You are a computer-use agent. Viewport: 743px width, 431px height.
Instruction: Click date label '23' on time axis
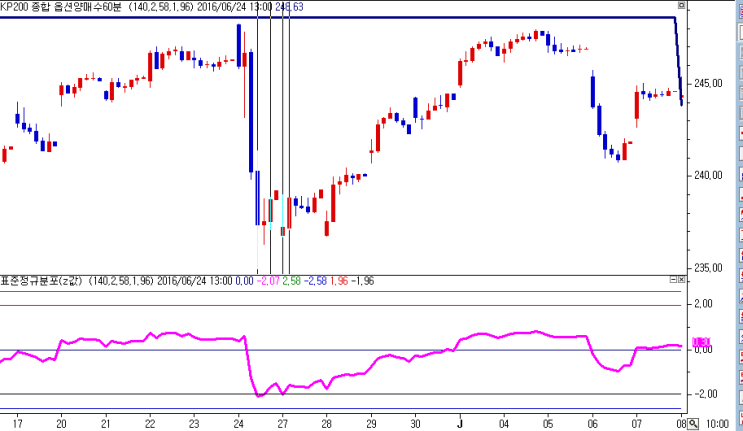[194, 423]
